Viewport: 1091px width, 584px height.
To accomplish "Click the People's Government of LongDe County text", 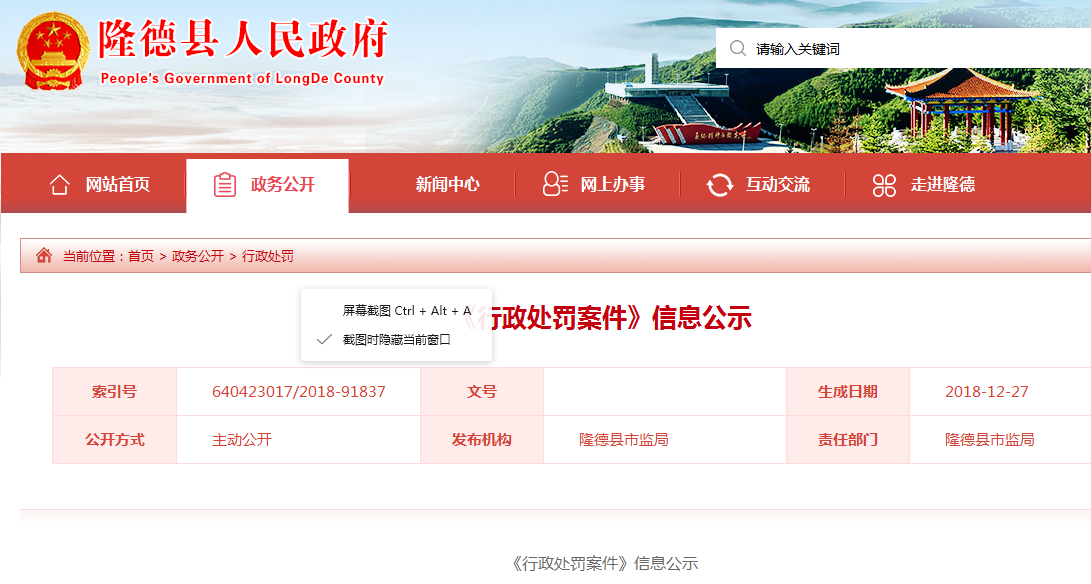I will 242,79.
